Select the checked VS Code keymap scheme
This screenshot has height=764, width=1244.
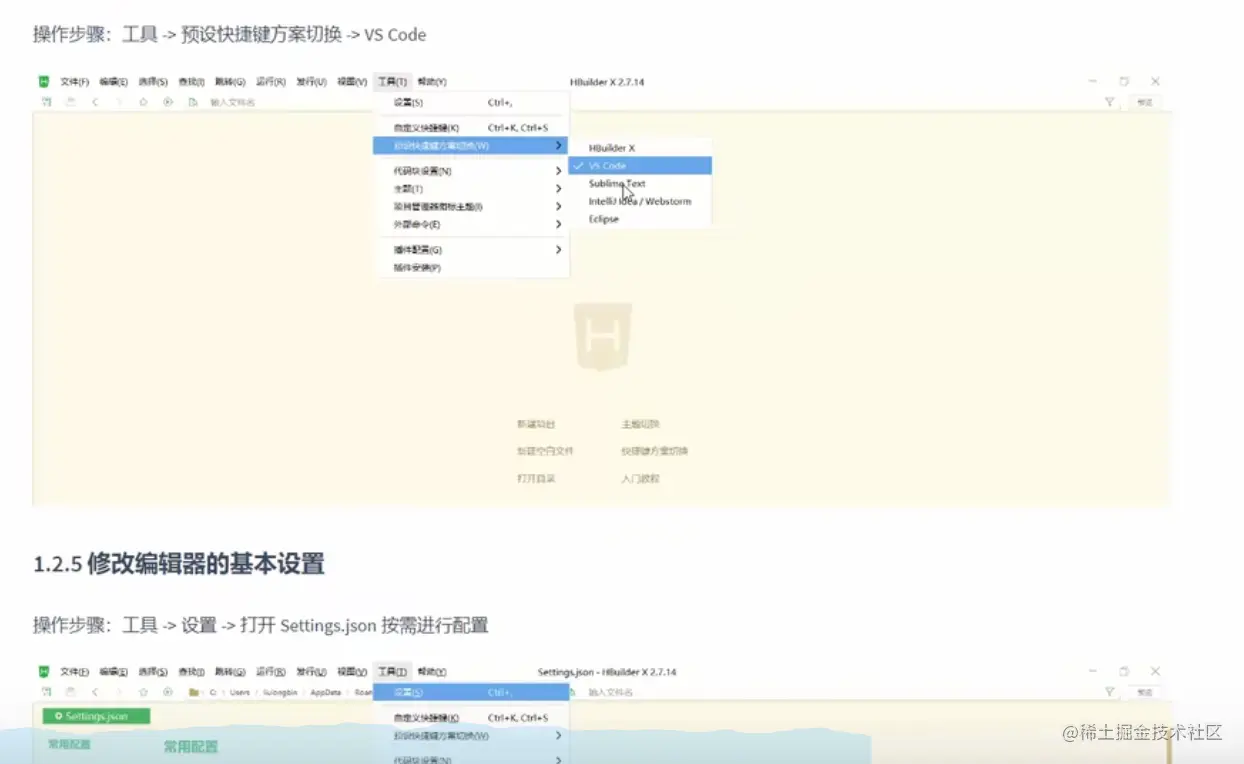pyautogui.click(x=640, y=166)
